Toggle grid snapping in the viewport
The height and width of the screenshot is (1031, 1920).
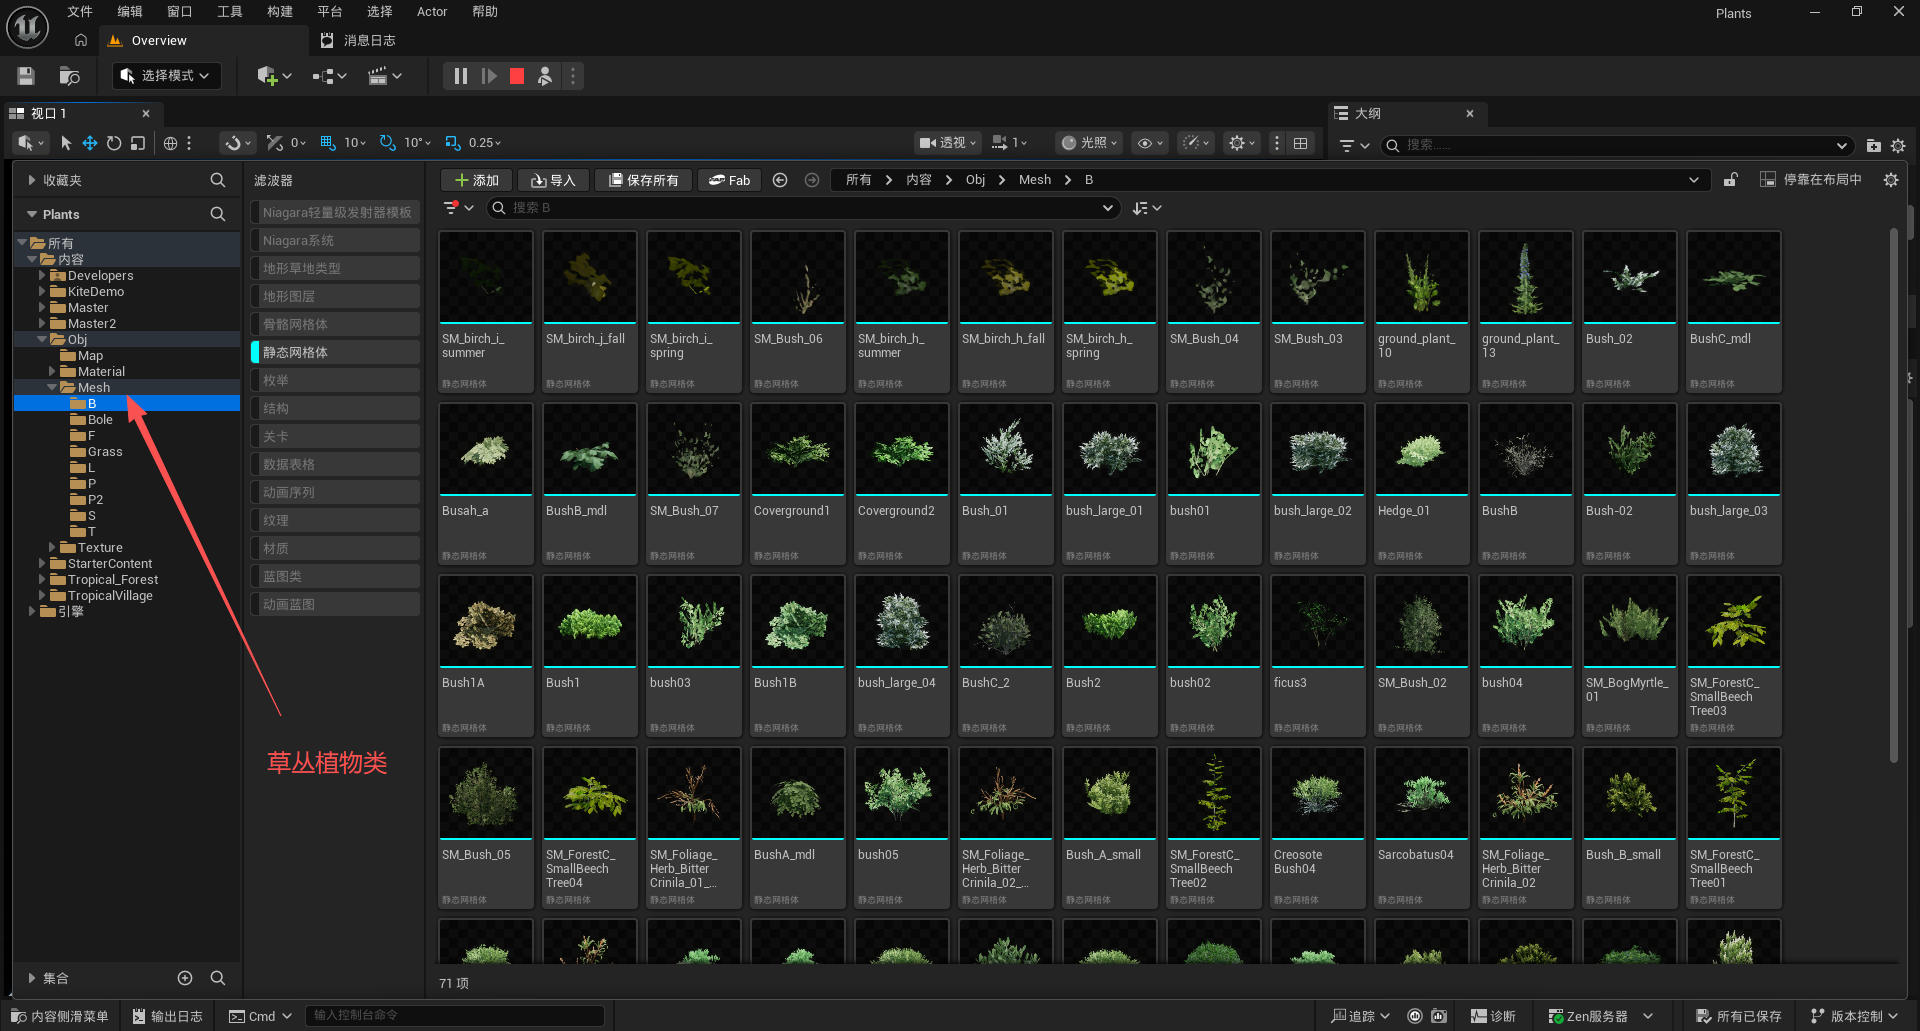(x=328, y=143)
